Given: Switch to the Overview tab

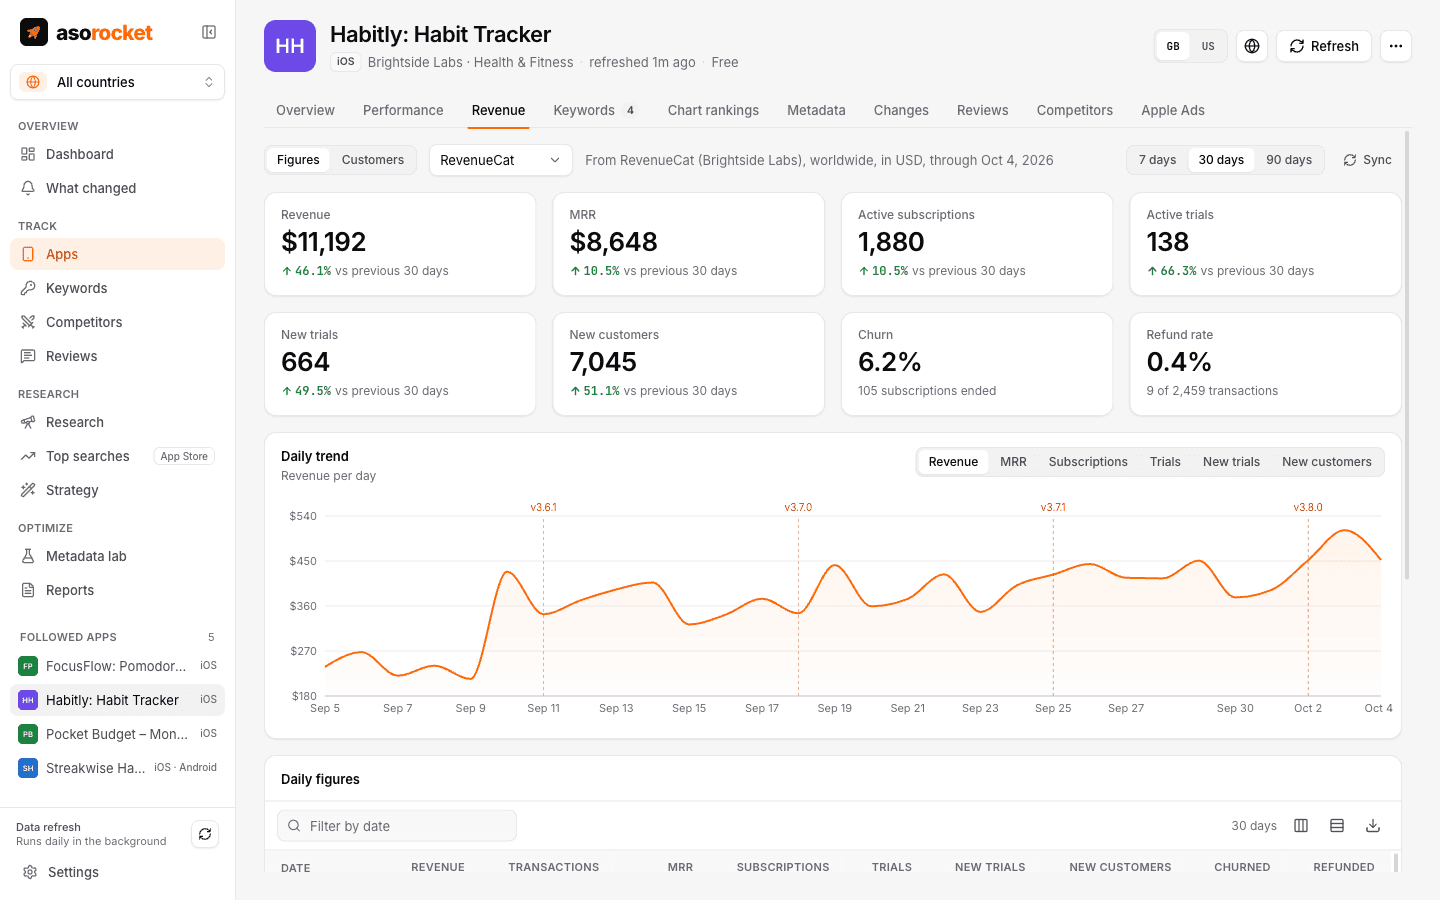Looking at the screenshot, I should tap(305, 110).
